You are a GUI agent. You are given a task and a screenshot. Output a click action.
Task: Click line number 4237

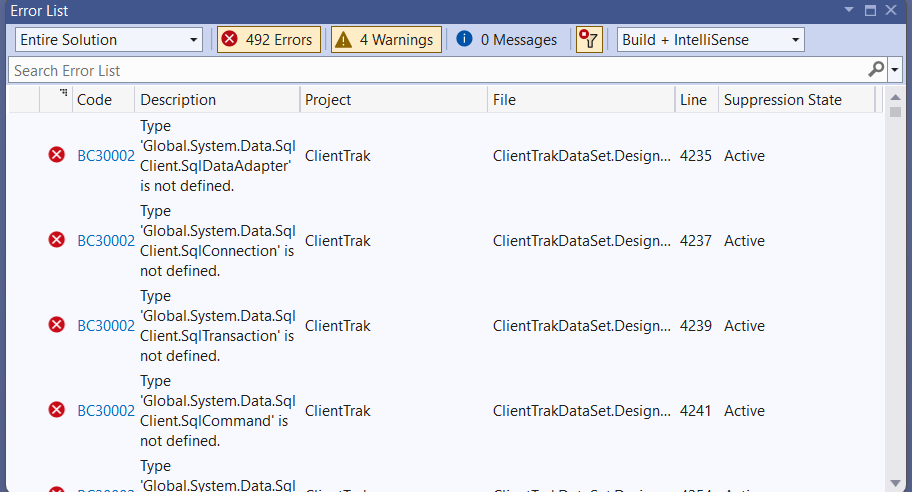point(696,241)
